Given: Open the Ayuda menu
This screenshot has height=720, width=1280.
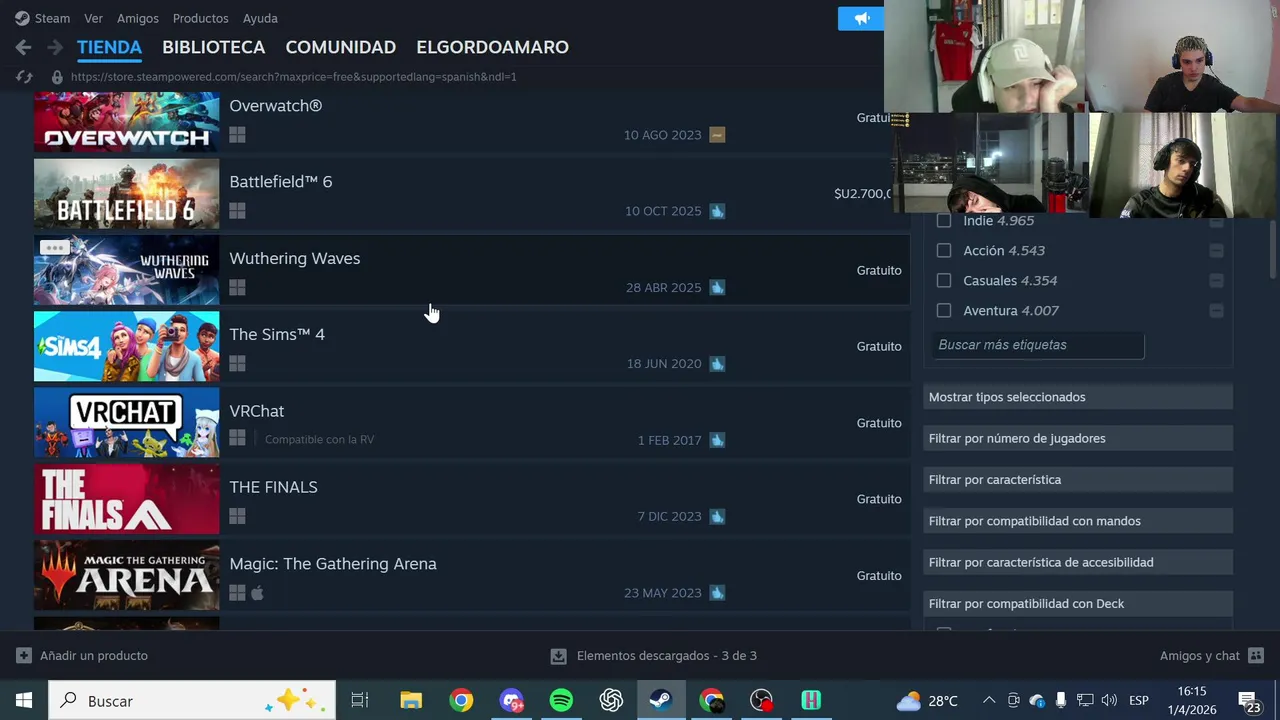Looking at the screenshot, I should (260, 18).
